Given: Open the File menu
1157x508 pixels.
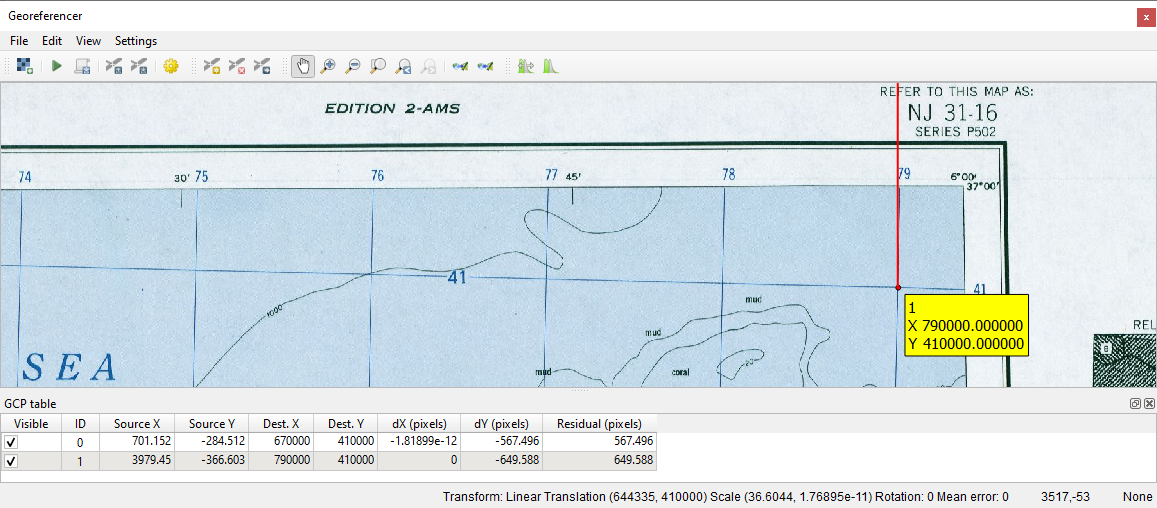Looking at the screenshot, I should pyautogui.click(x=19, y=41).
